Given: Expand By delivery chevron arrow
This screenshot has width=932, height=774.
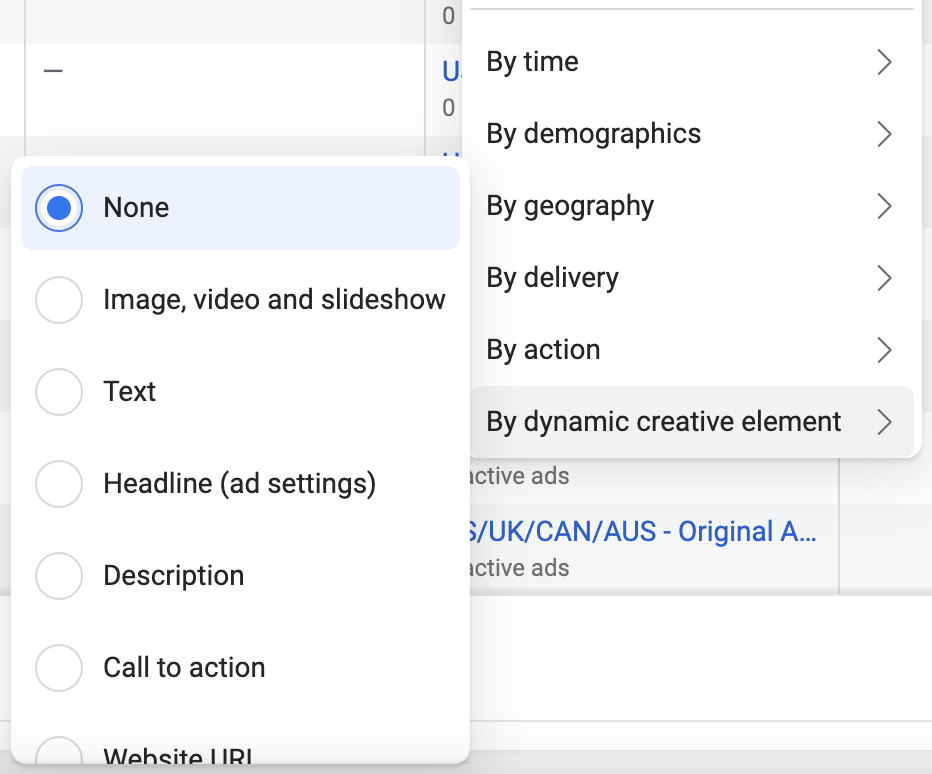Looking at the screenshot, I should click(x=884, y=278).
